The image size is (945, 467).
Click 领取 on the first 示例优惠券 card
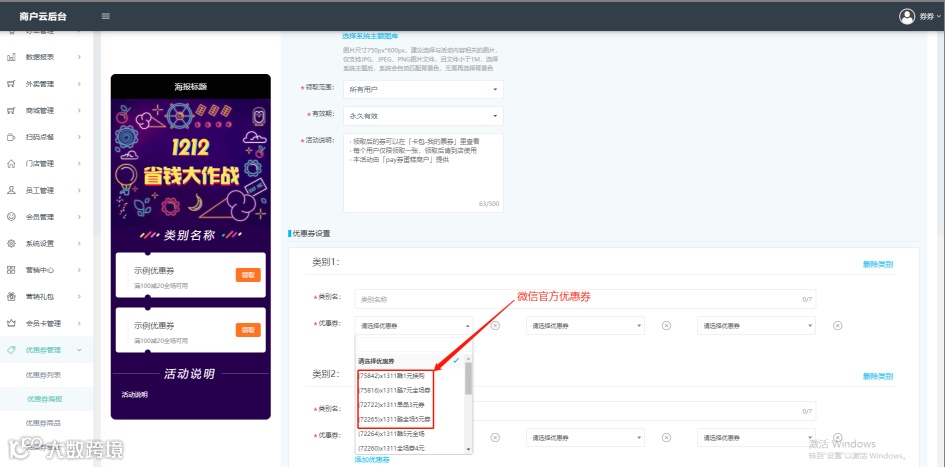coord(248,275)
